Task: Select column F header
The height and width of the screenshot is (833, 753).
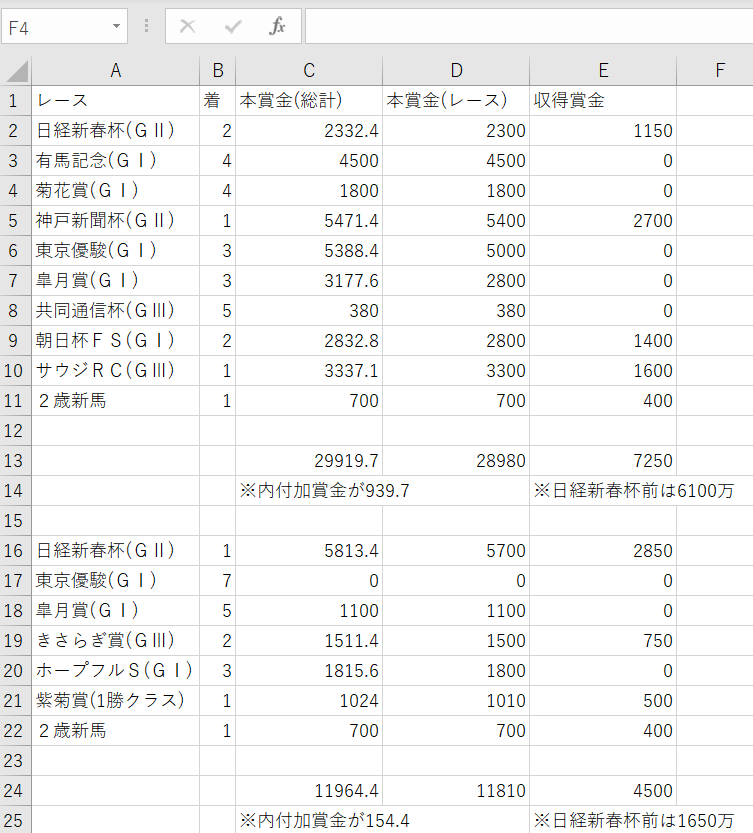Action: 715,70
